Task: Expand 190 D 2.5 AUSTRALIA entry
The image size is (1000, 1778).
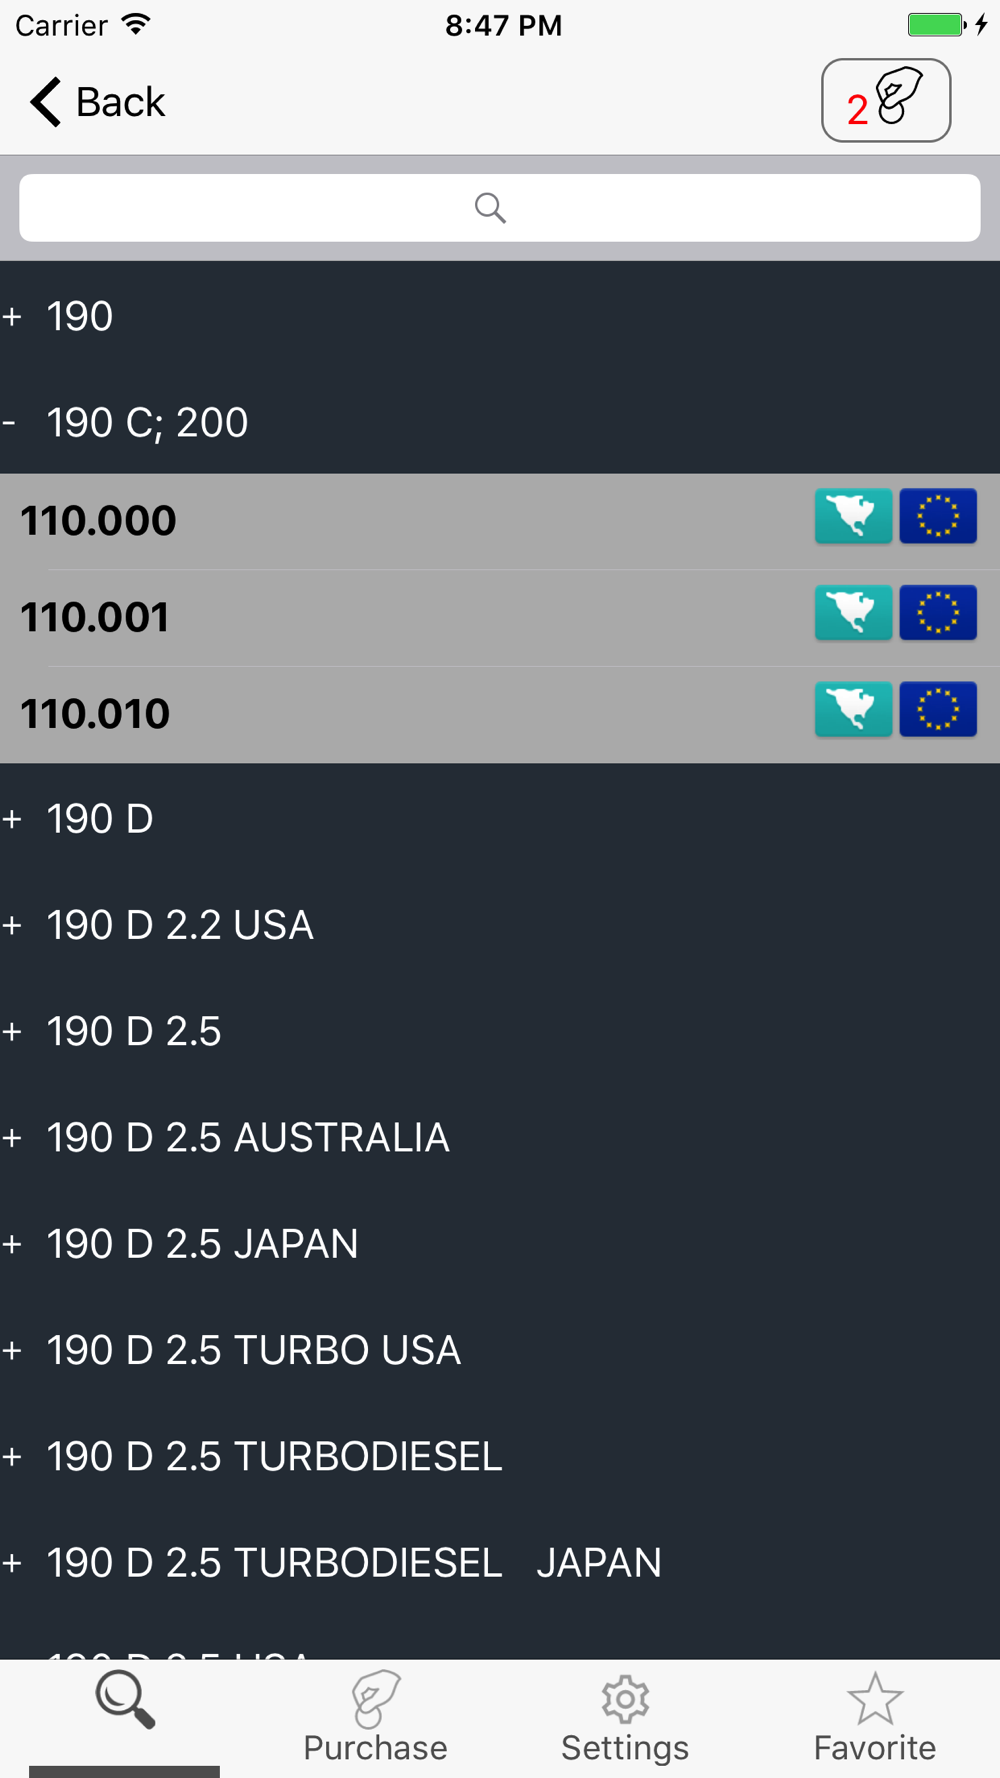Action: (500, 1138)
